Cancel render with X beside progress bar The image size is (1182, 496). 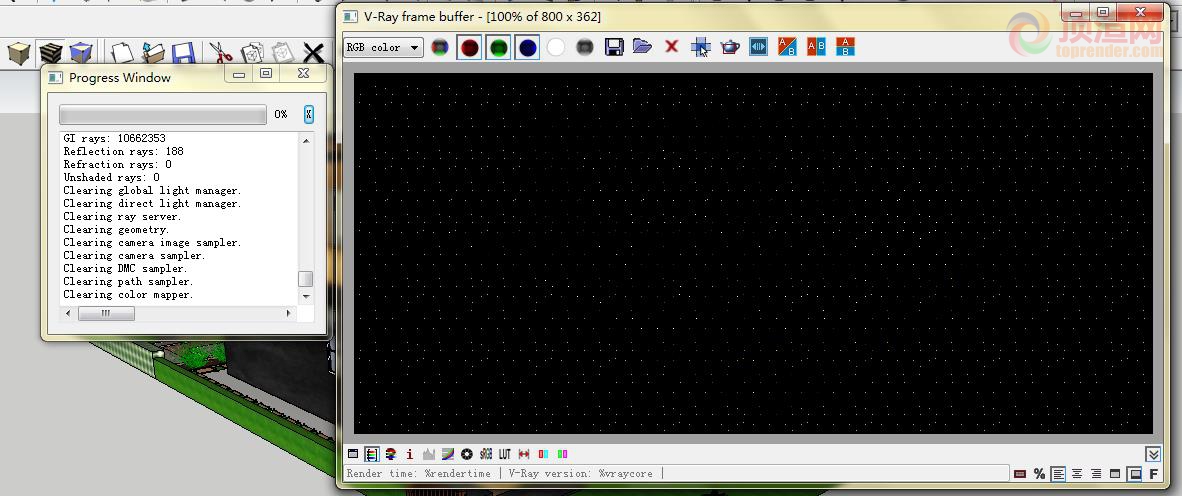coord(308,114)
